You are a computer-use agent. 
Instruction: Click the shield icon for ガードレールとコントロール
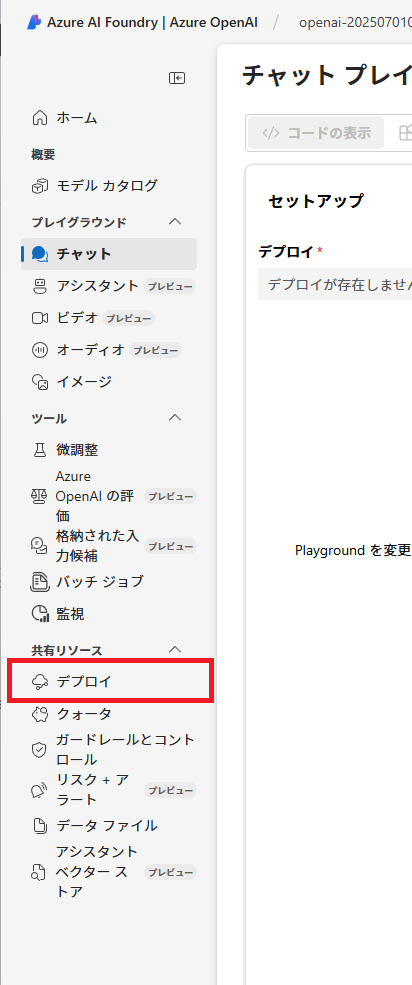[x=40, y=750]
